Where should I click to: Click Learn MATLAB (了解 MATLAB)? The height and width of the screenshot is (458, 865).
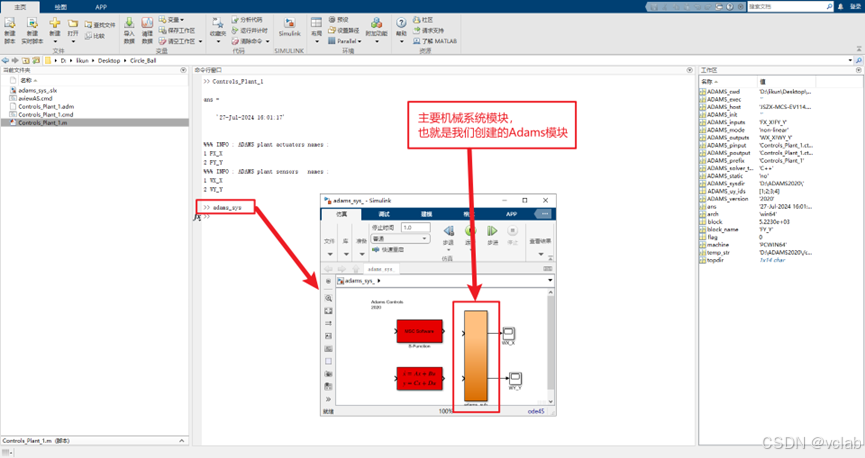point(435,41)
